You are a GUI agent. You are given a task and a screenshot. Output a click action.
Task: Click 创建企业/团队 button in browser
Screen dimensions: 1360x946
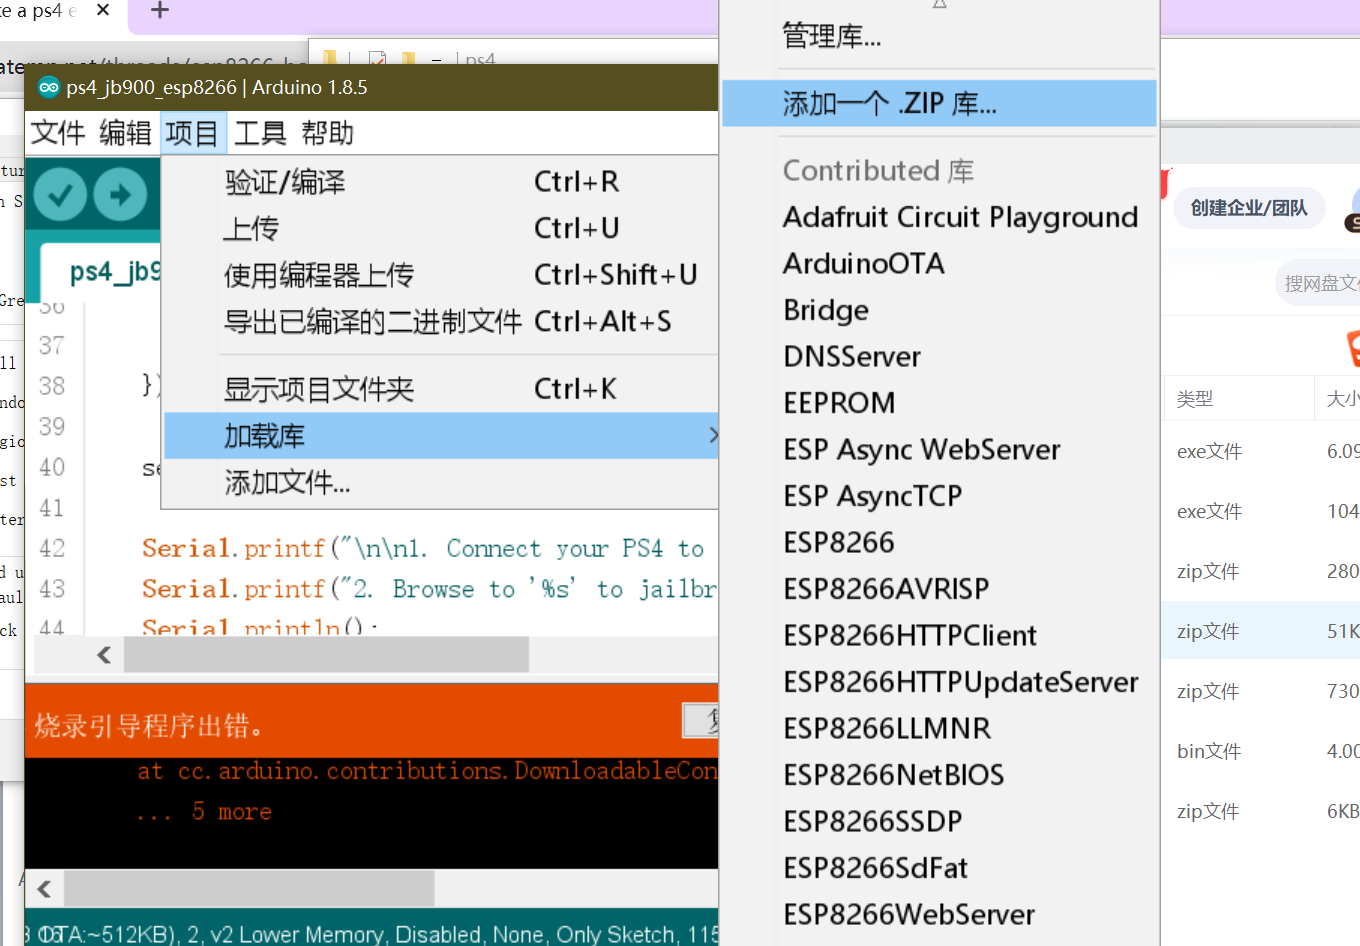tap(1249, 208)
